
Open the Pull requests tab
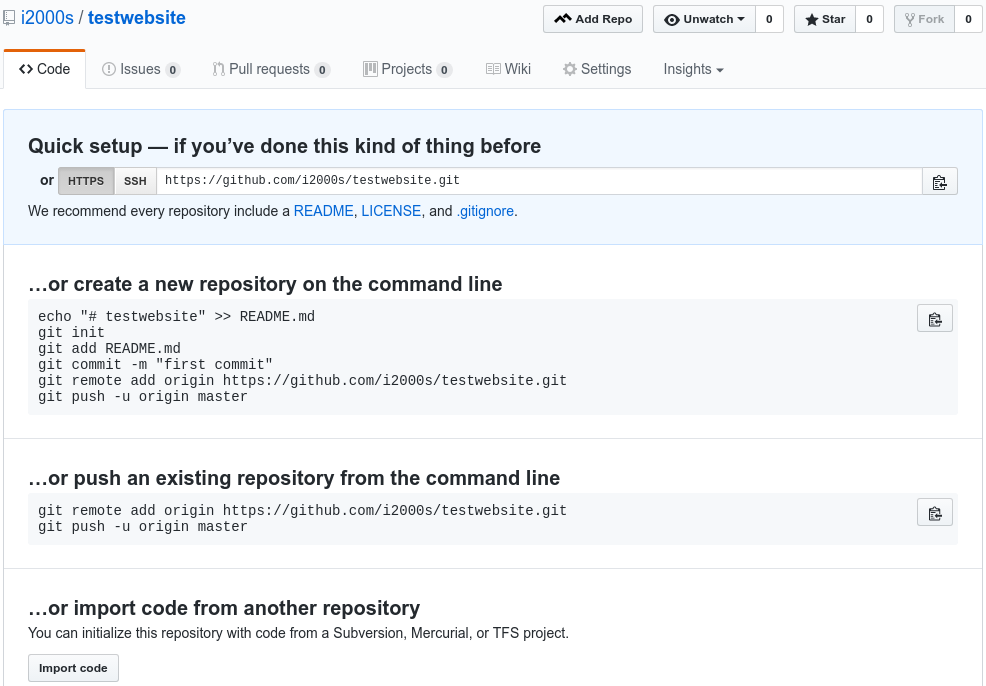(x=271, y=69)
